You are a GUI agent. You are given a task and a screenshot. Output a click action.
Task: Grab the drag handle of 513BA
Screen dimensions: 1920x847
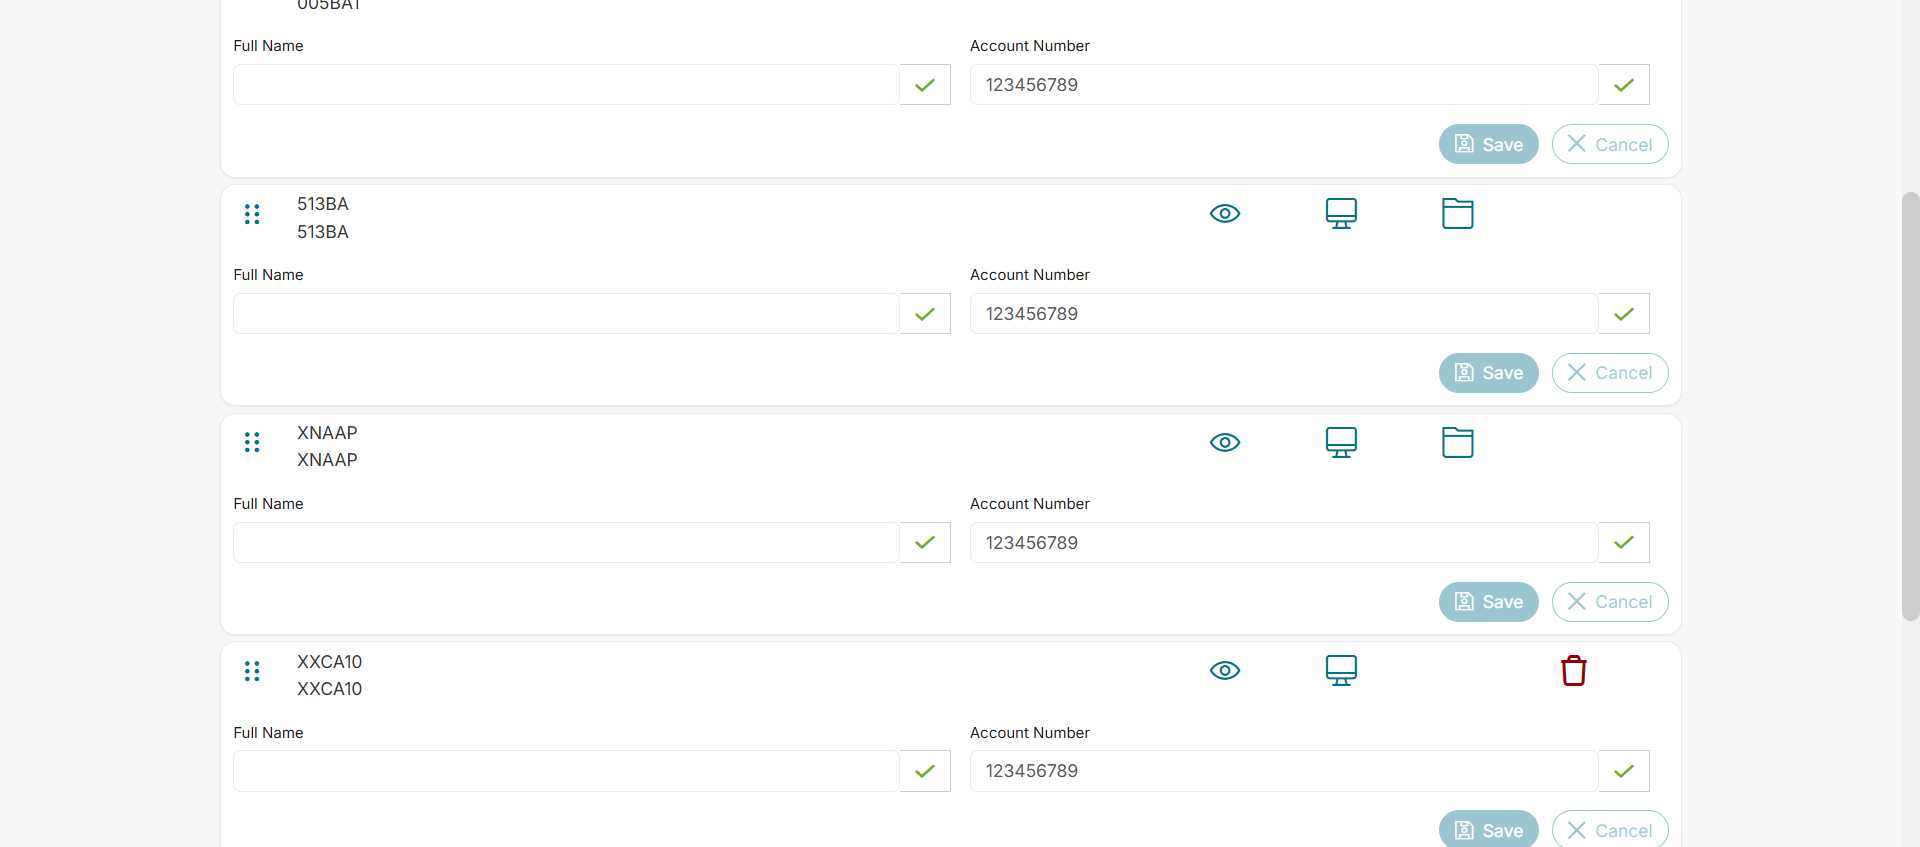[x=252, y=215]
